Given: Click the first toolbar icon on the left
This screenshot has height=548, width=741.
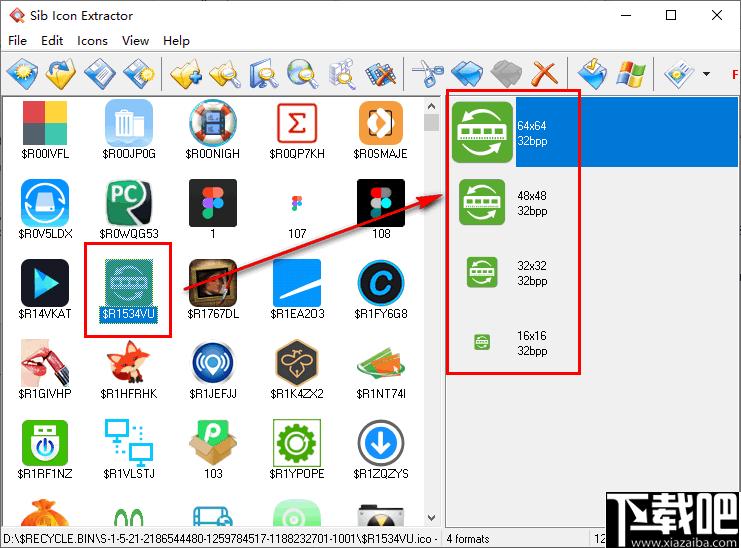Looking at the screenshot, I should (22, 73).
